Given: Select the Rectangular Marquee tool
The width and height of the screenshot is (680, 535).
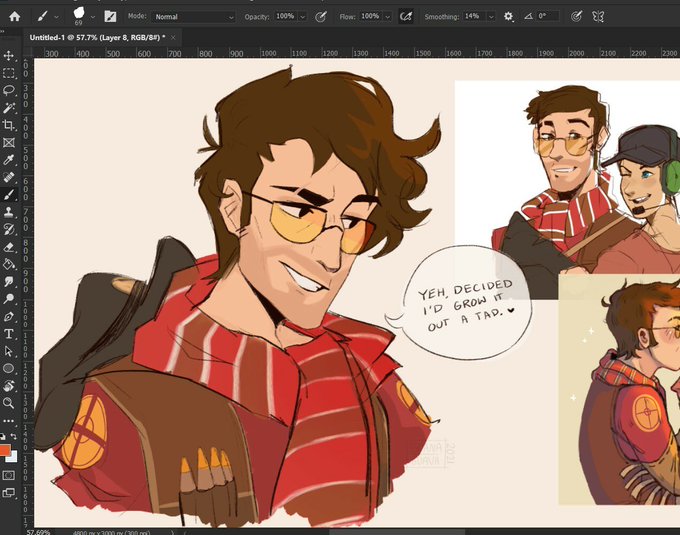Looking at the screenshot, I should pyautogui.click(x=8, y=73).
